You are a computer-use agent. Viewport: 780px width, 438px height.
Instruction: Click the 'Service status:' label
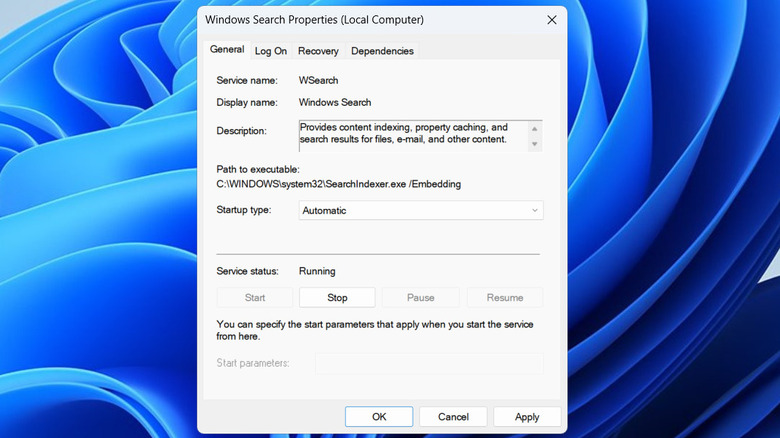[x=247, y=271]
